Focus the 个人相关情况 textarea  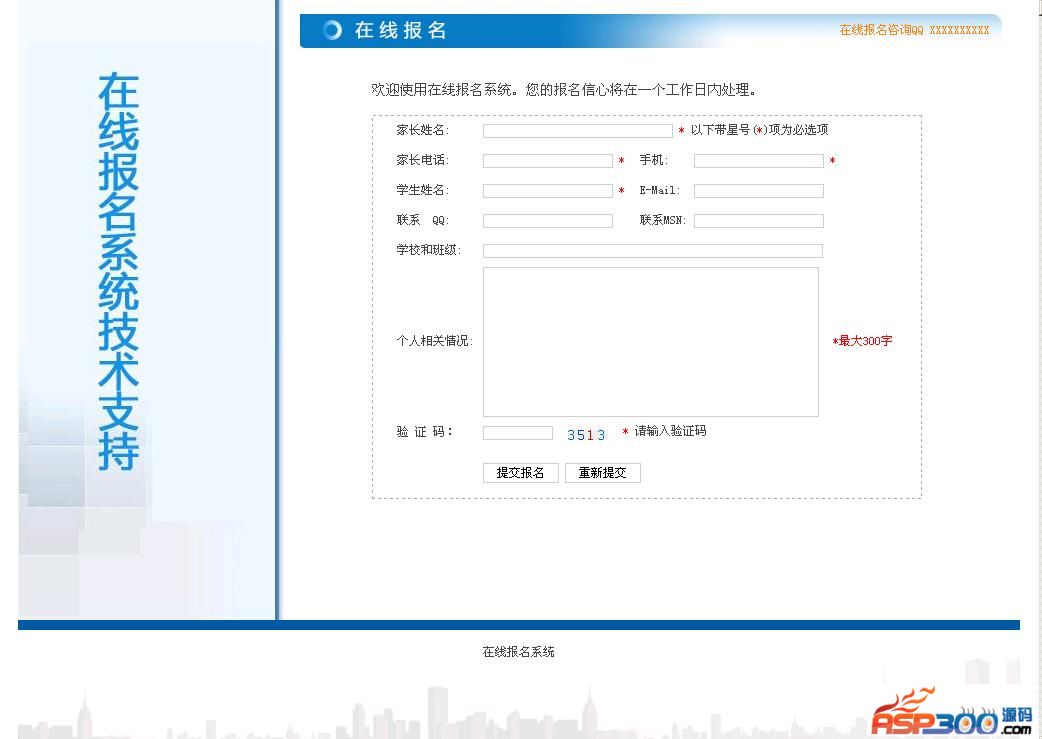[651, 342]
